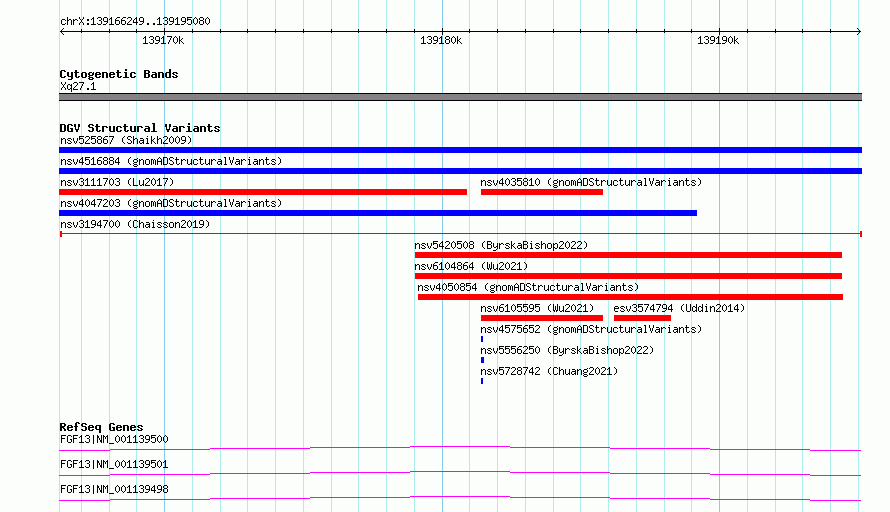The width and height of the screenshot is (890, 512).
Task: Click the nsv3111703 (Lu2017) label
Action: click(117, 182)
